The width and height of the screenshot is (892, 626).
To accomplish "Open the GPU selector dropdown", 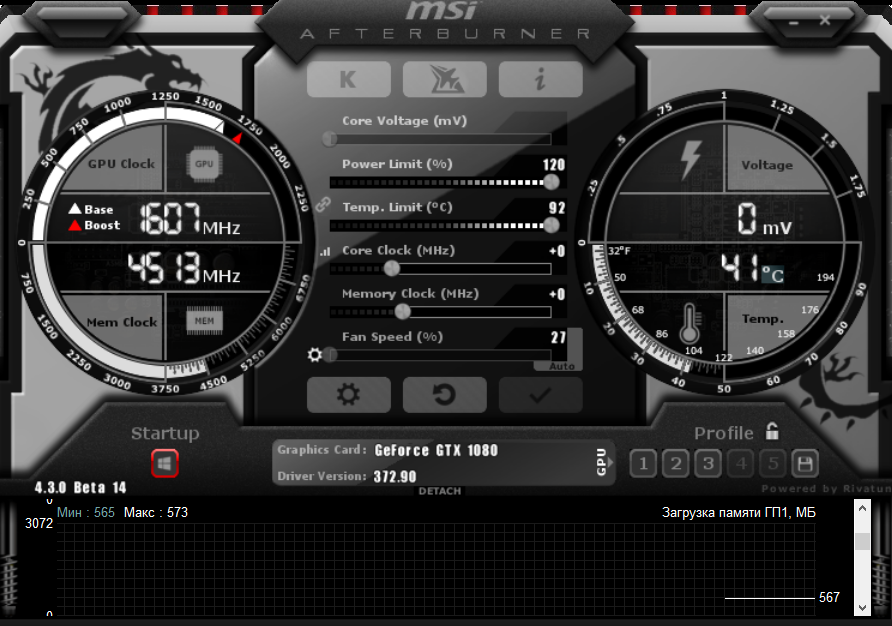I will point(601,461).
